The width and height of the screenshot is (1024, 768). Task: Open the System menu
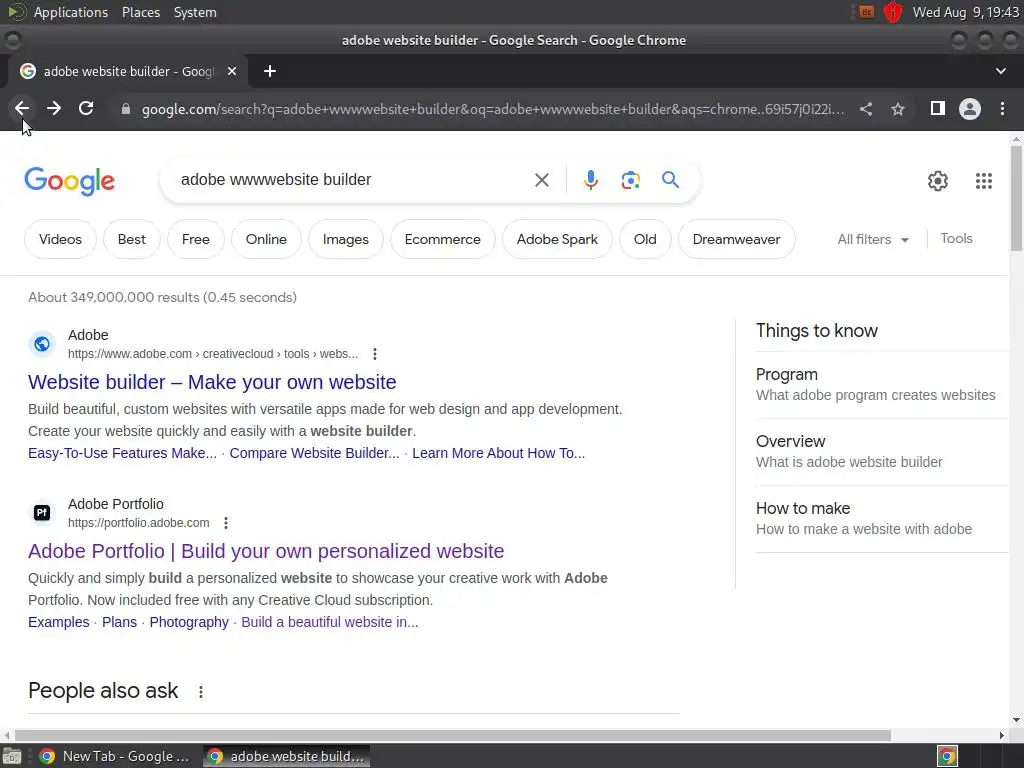tap(195, 12)
